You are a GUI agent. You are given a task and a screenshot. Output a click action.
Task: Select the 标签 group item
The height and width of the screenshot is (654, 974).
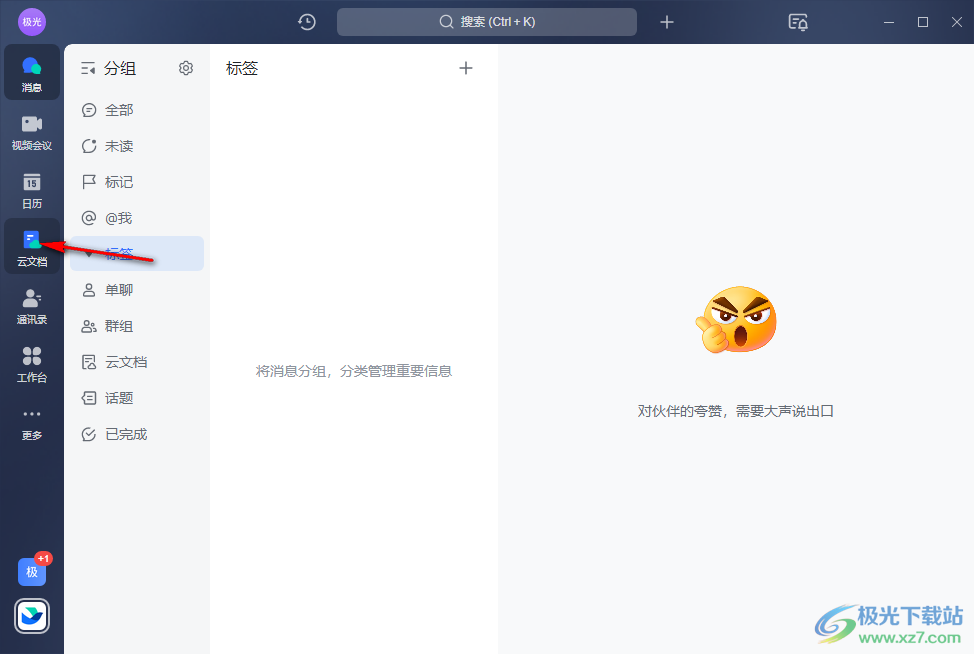[137, 253]
